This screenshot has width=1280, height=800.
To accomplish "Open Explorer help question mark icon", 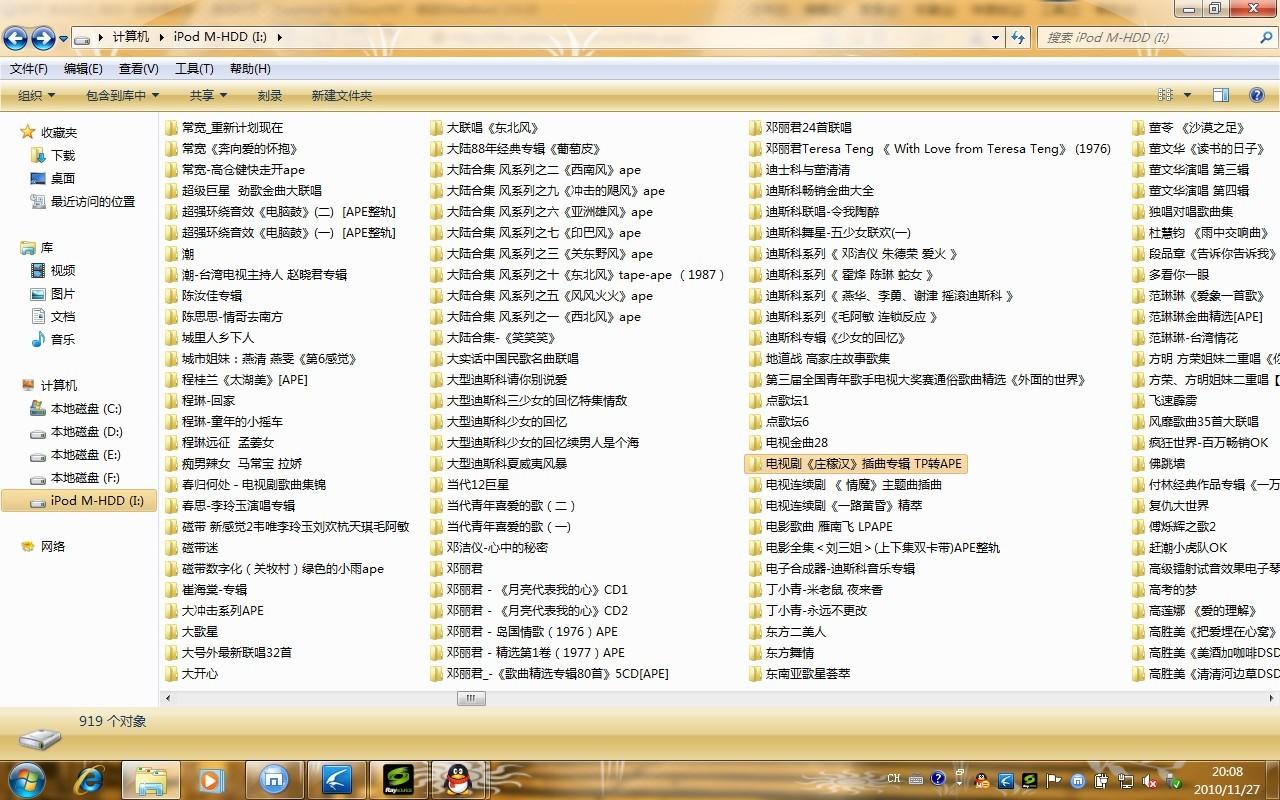I will (1257, 95).
